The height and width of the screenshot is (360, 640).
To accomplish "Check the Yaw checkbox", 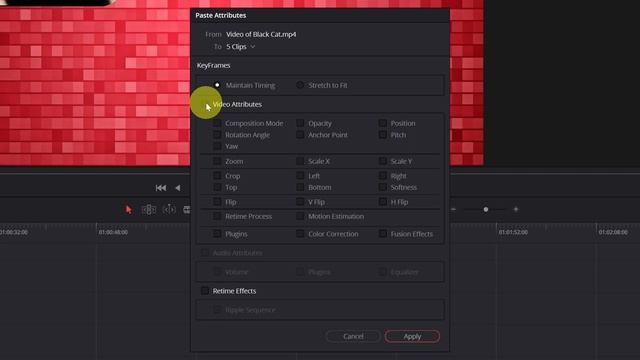I will tap(217, 146).
